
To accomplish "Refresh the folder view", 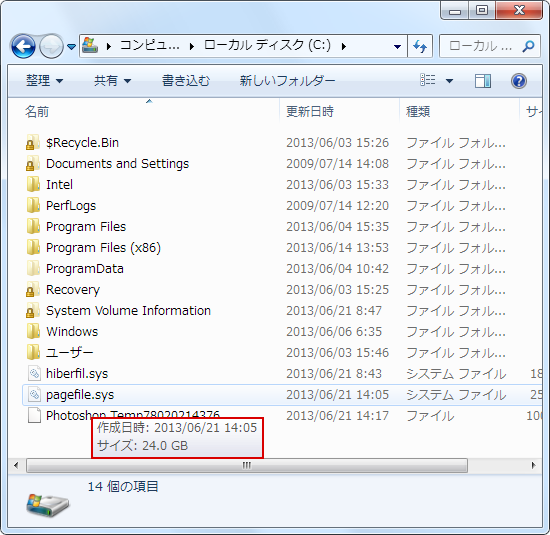I will (x=420, y=46).
